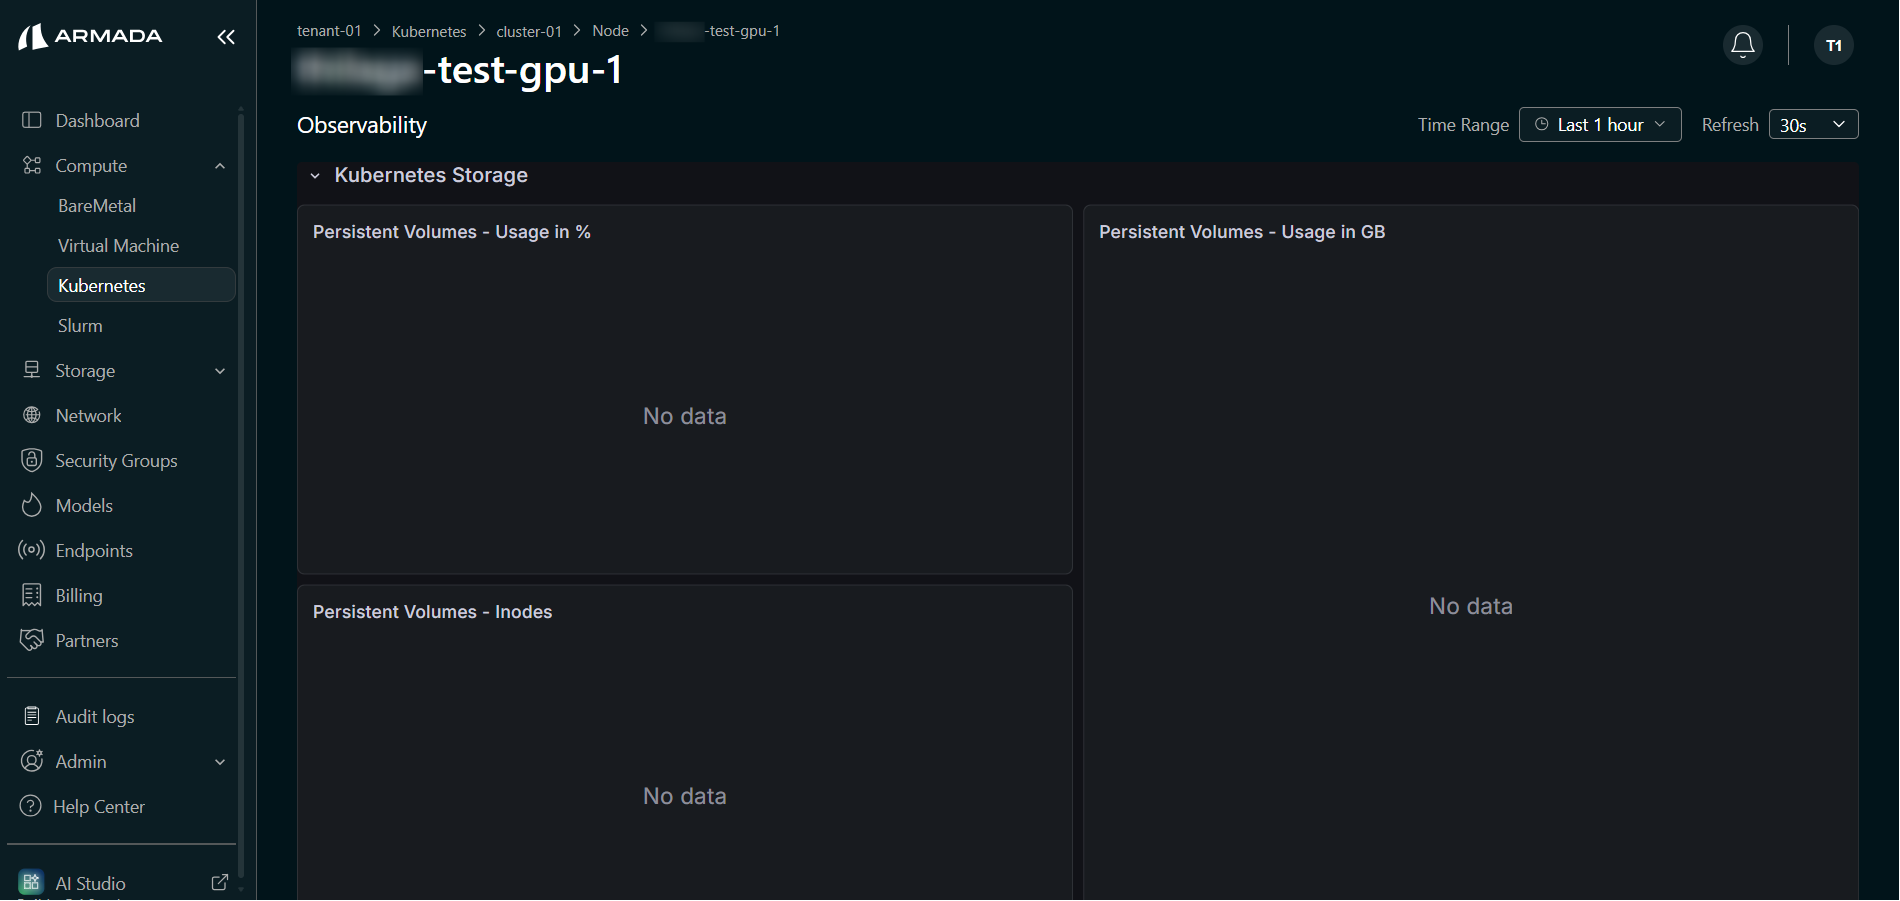Screen dimensions: 1900x901
Task: Open Security Groups page
Action: coord(116,460)
